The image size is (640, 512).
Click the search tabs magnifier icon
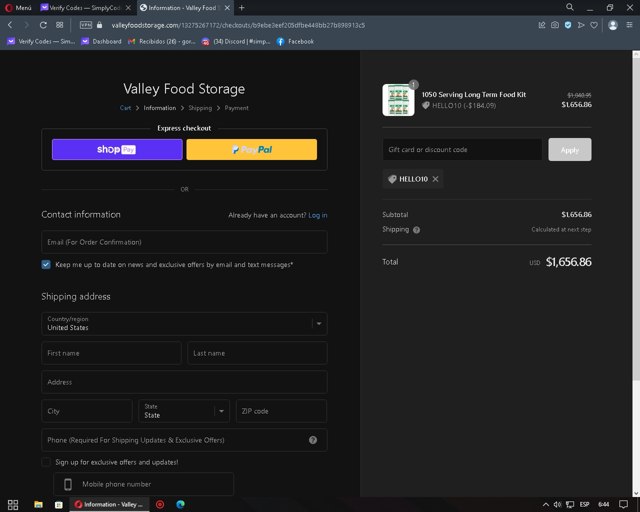tap(570, 7)
